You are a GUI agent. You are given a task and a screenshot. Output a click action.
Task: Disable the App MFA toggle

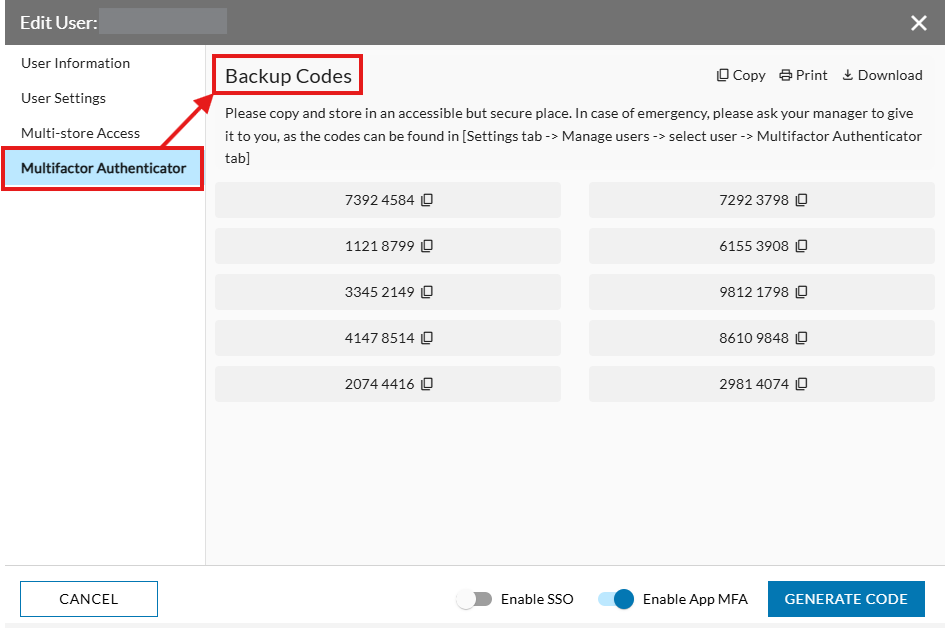click(617, 599)
